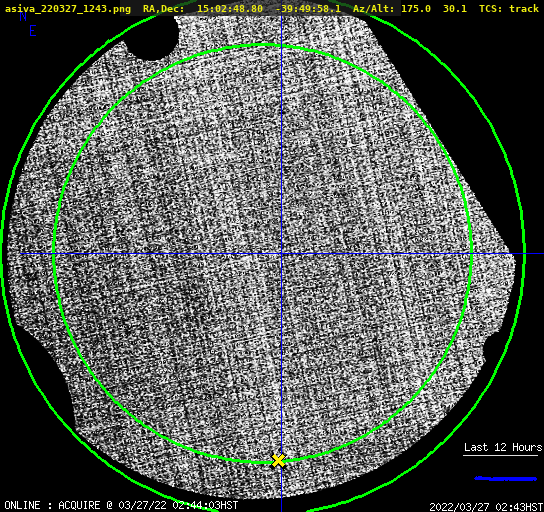Click the yellow X telescope position marker
544x512 pixels.
[278, 460]
